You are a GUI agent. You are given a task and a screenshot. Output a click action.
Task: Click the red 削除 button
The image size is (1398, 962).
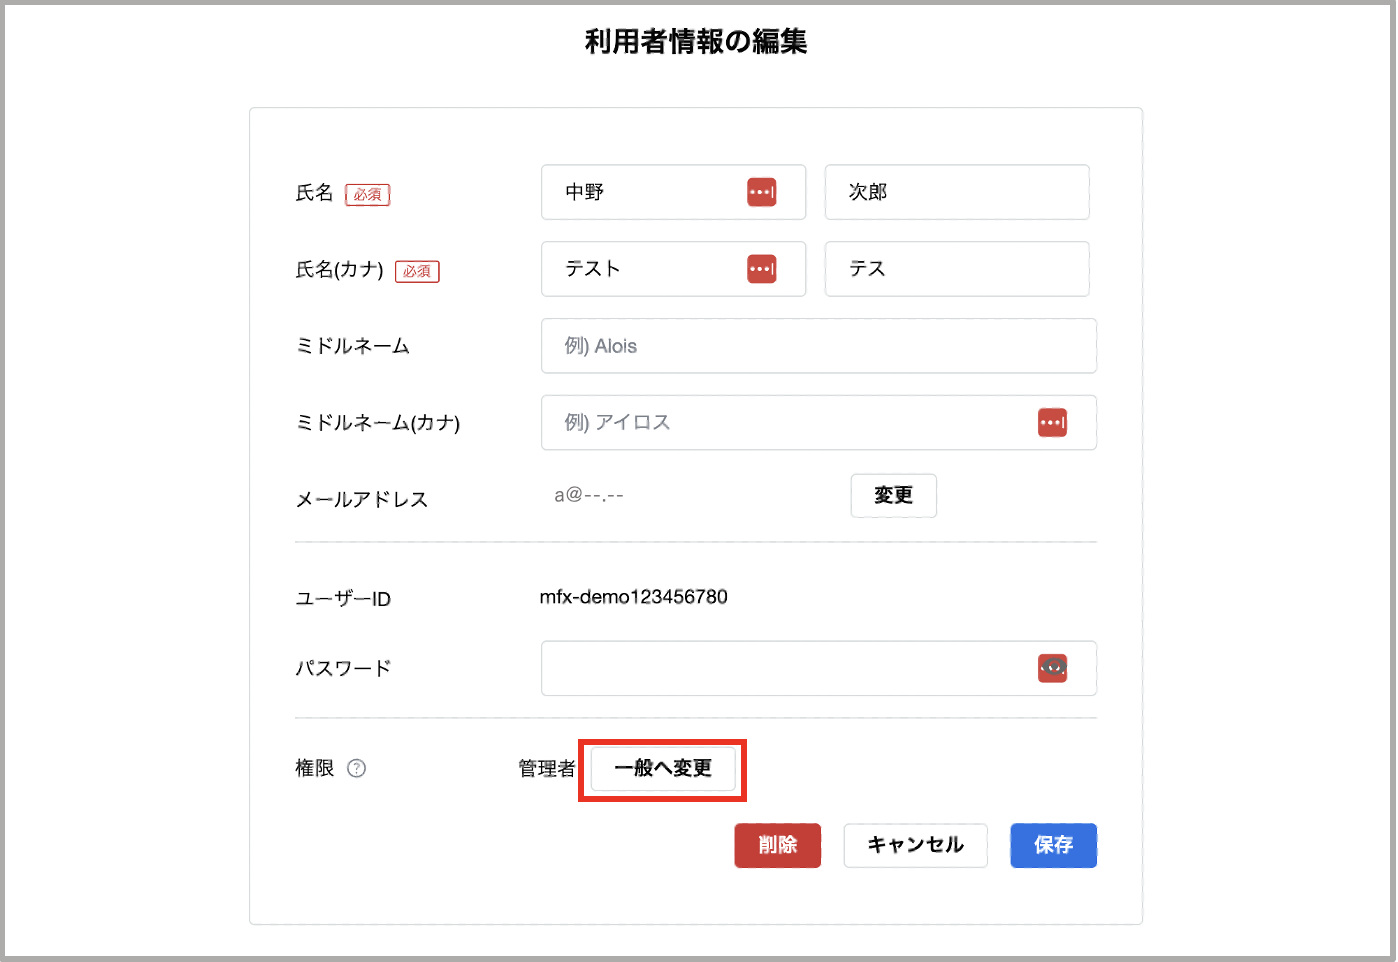(777, 845)
